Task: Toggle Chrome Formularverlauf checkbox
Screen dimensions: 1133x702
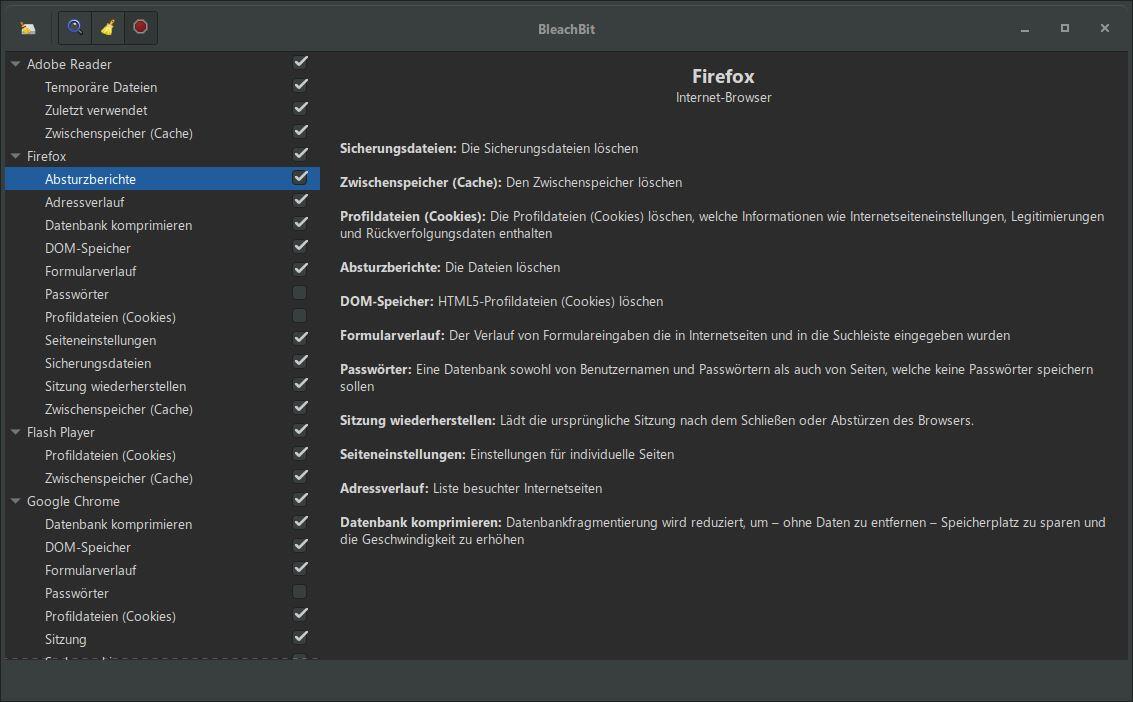Action: point(300,568)
